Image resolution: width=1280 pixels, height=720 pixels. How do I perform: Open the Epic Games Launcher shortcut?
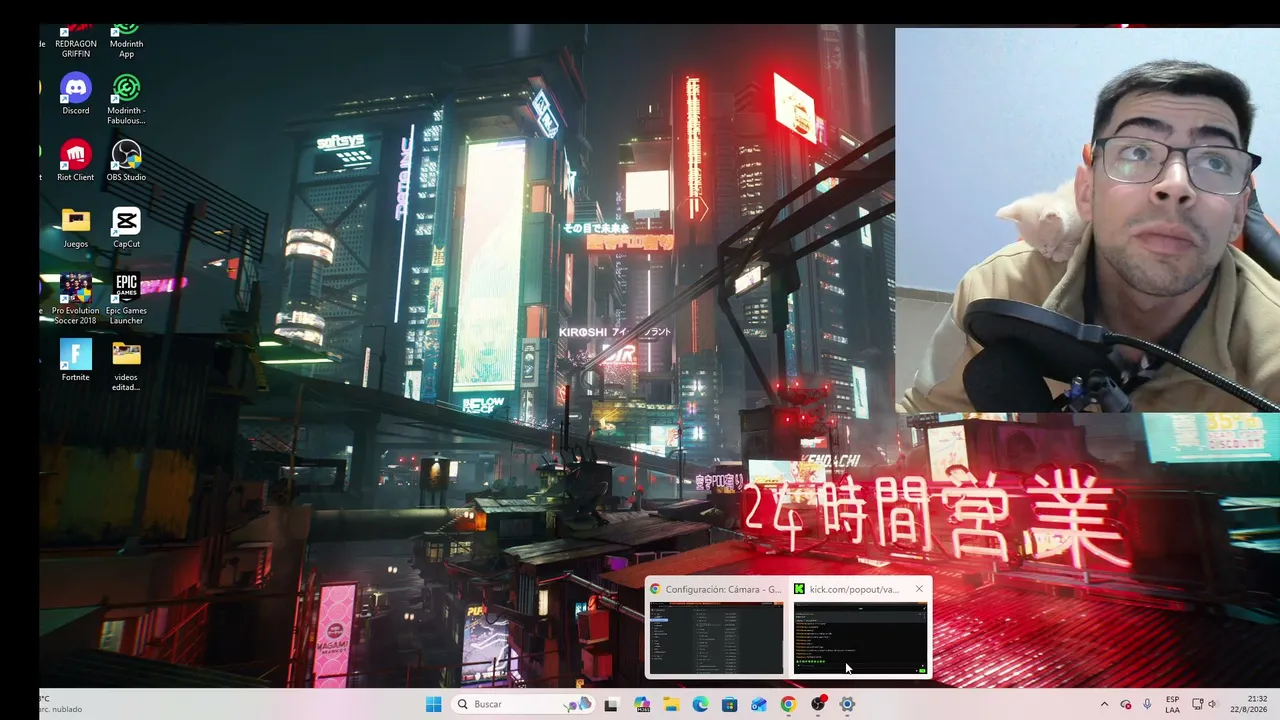[126, 298]
